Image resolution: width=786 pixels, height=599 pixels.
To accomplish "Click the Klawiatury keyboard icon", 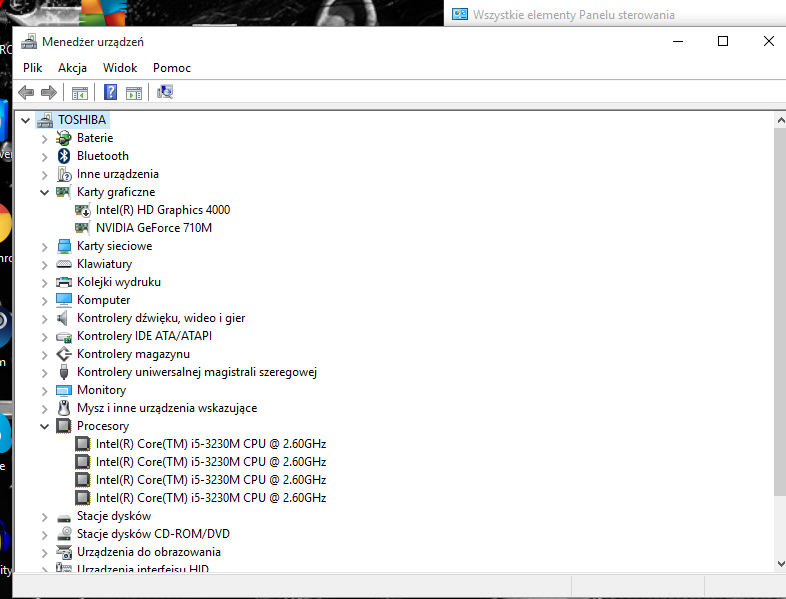I will [x=64, y=264].
